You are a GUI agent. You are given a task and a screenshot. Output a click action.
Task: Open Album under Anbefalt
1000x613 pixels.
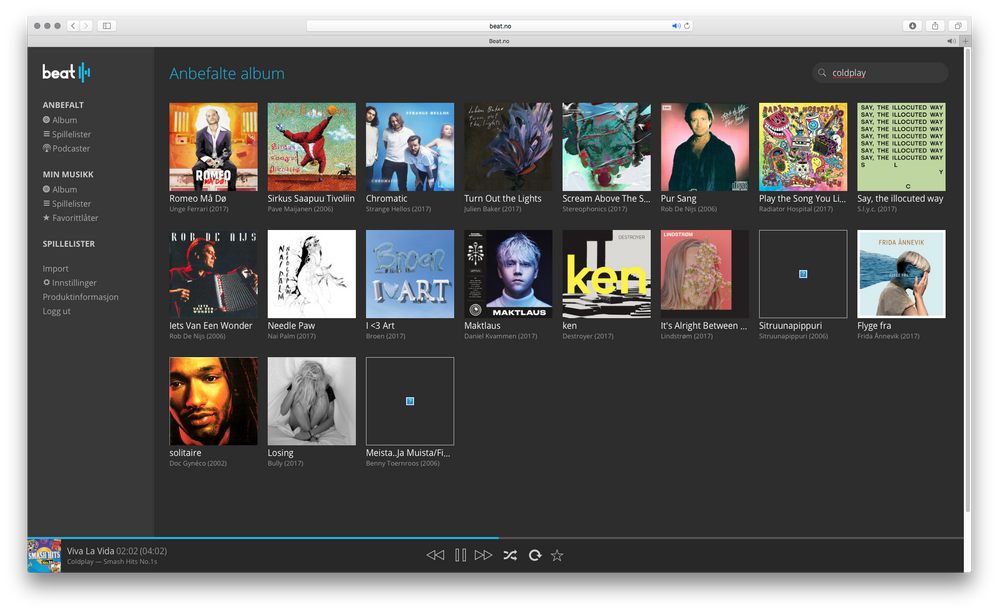(x=60, y=120)
